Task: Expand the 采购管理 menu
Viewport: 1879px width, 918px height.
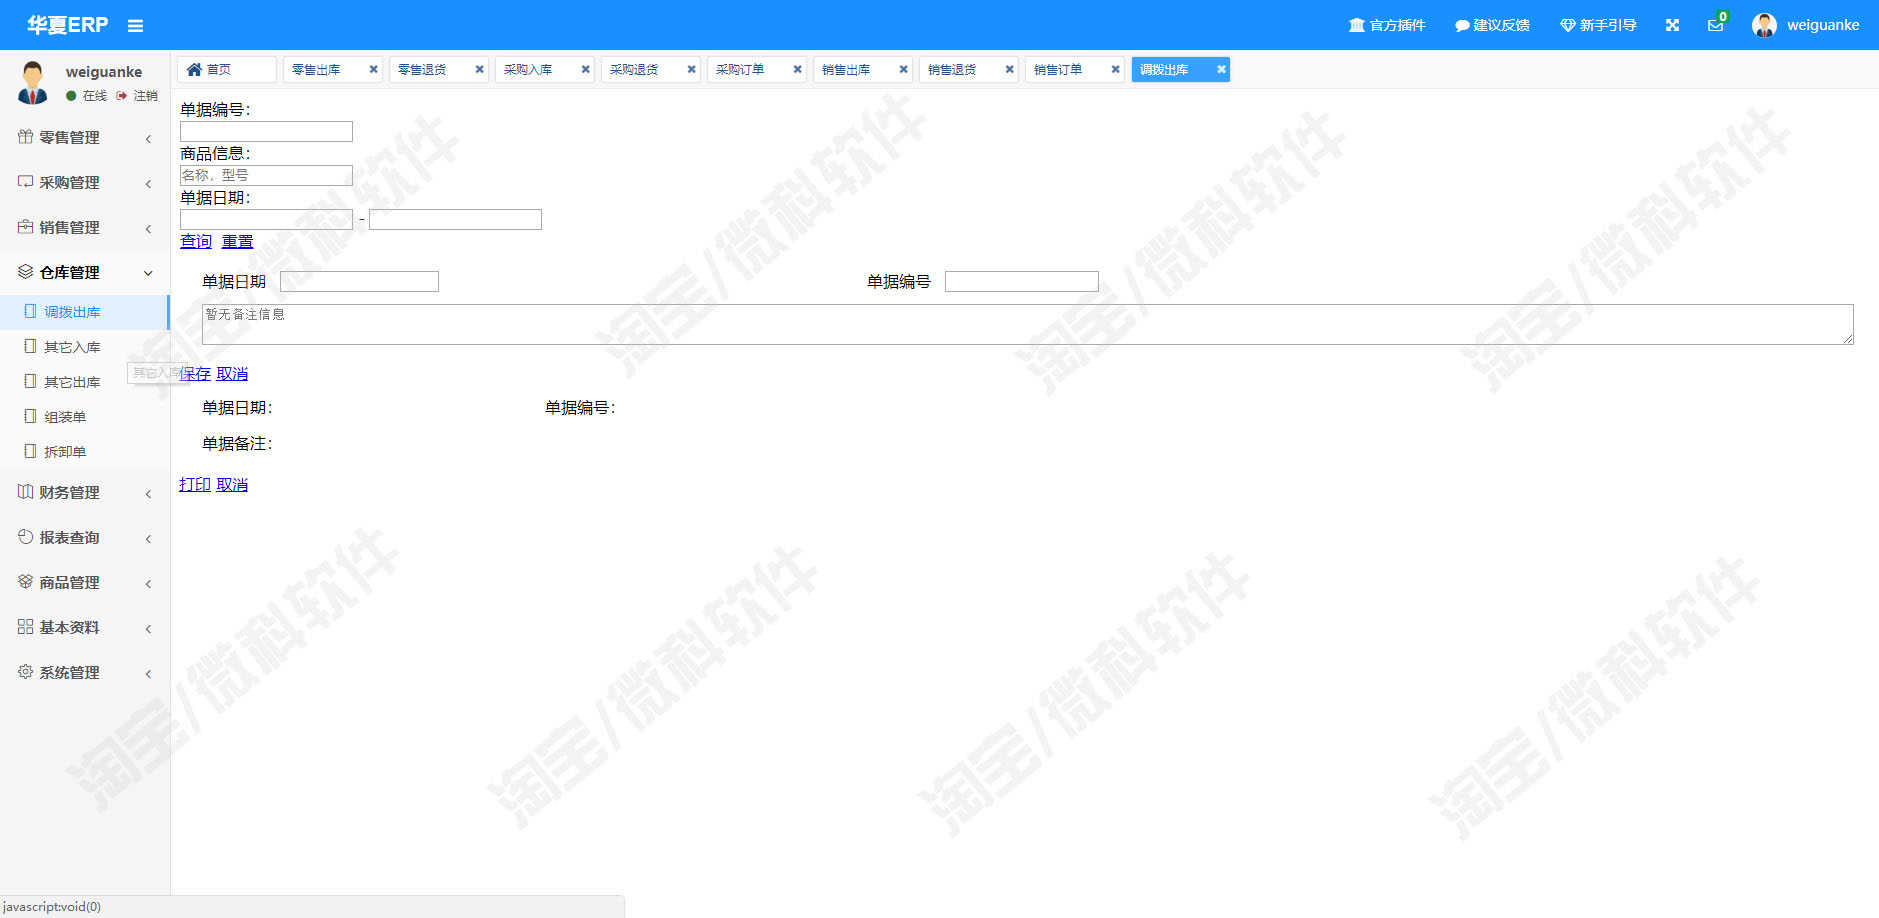Action: tap(85, 183)
